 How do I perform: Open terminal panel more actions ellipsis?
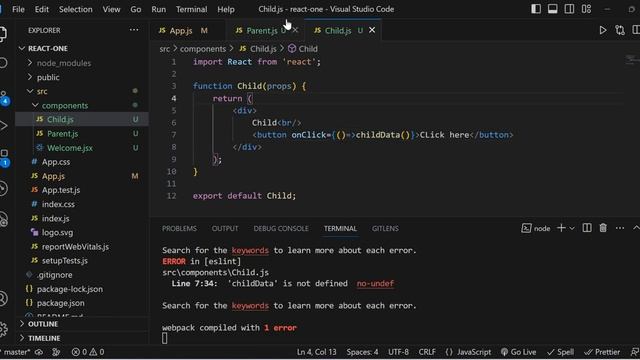click(x=620, y=228)
